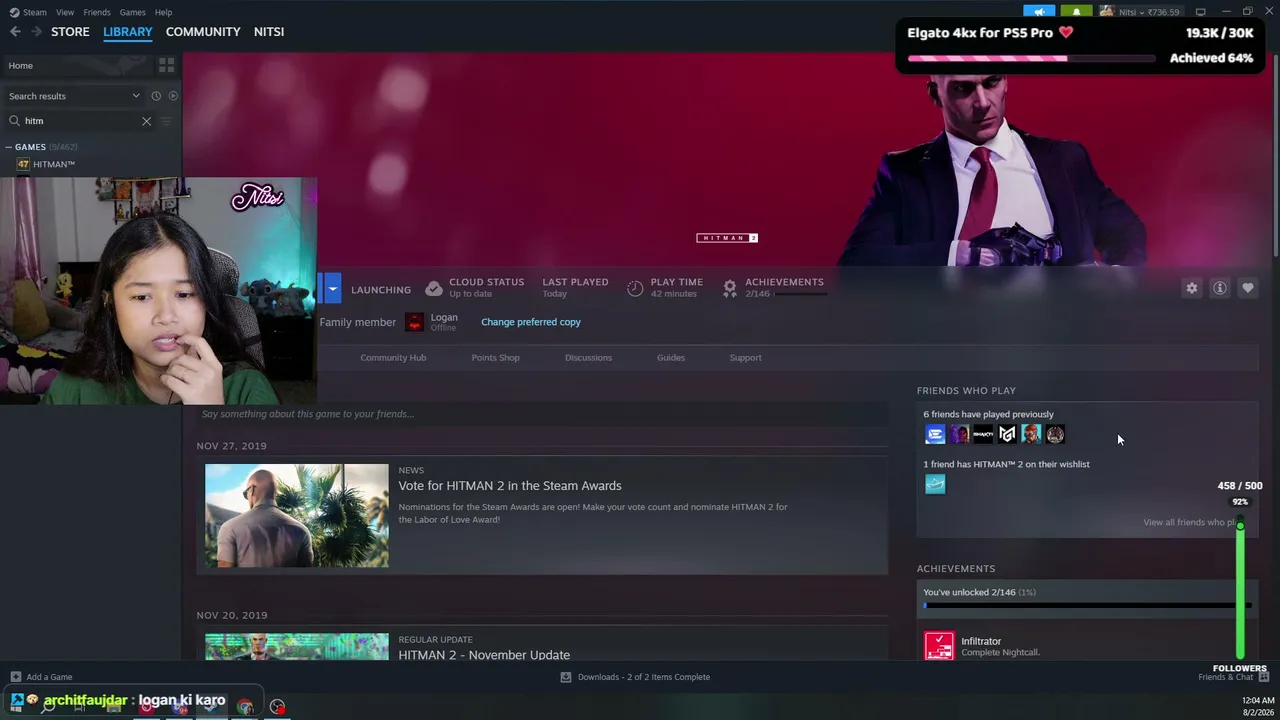Open the Discussions link

[x=588, y=358]
